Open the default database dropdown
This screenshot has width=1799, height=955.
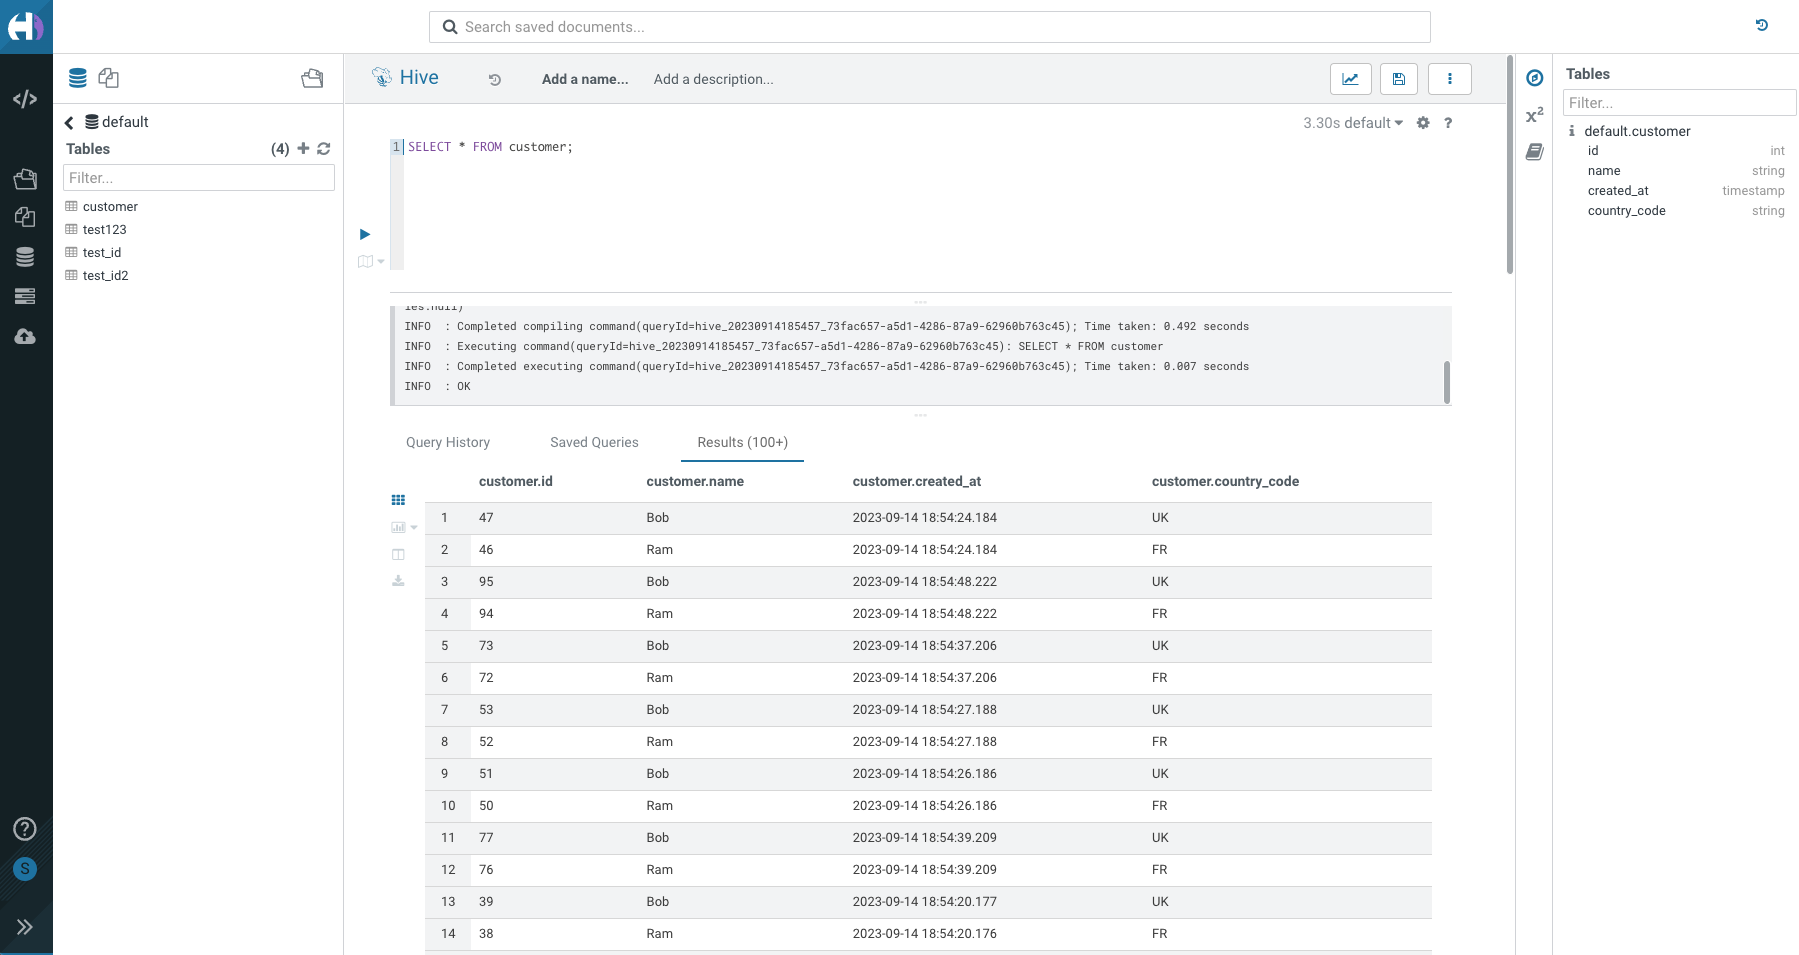1373,123
